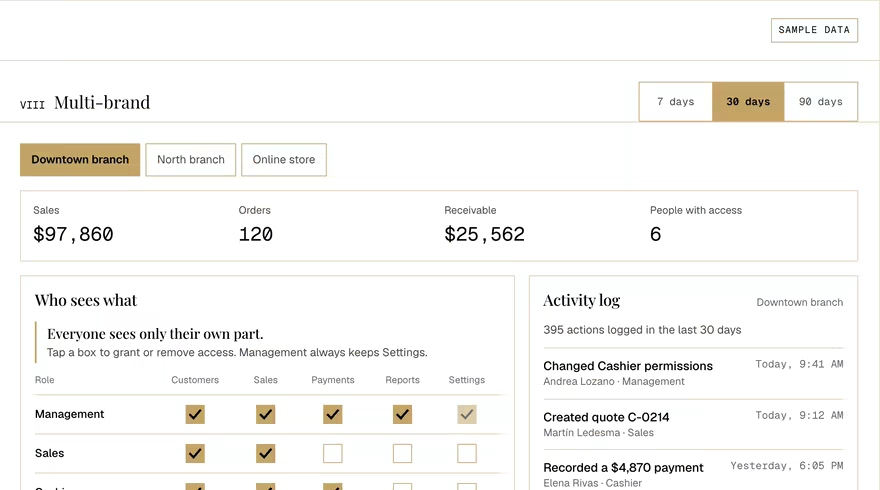Viewport: 880px width, 490px height.
Task: Click the Management role row label
Action: coord(70,414)
